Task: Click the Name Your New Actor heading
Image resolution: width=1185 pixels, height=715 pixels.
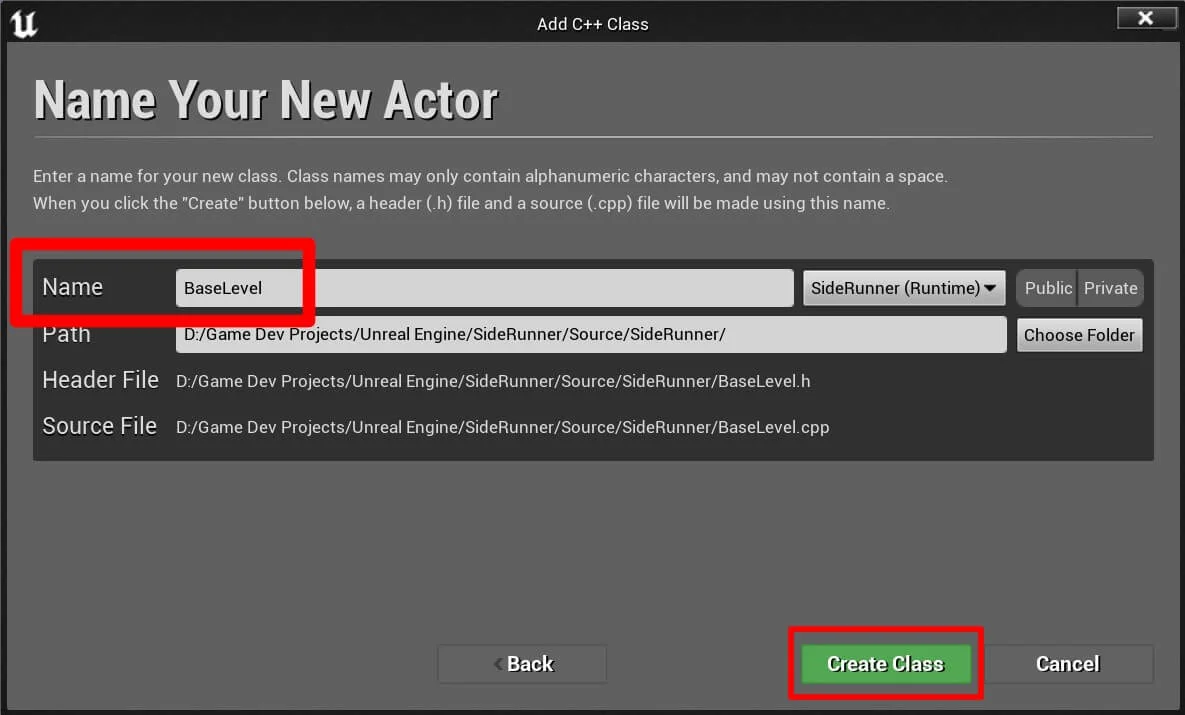Action: pos(266,100)
